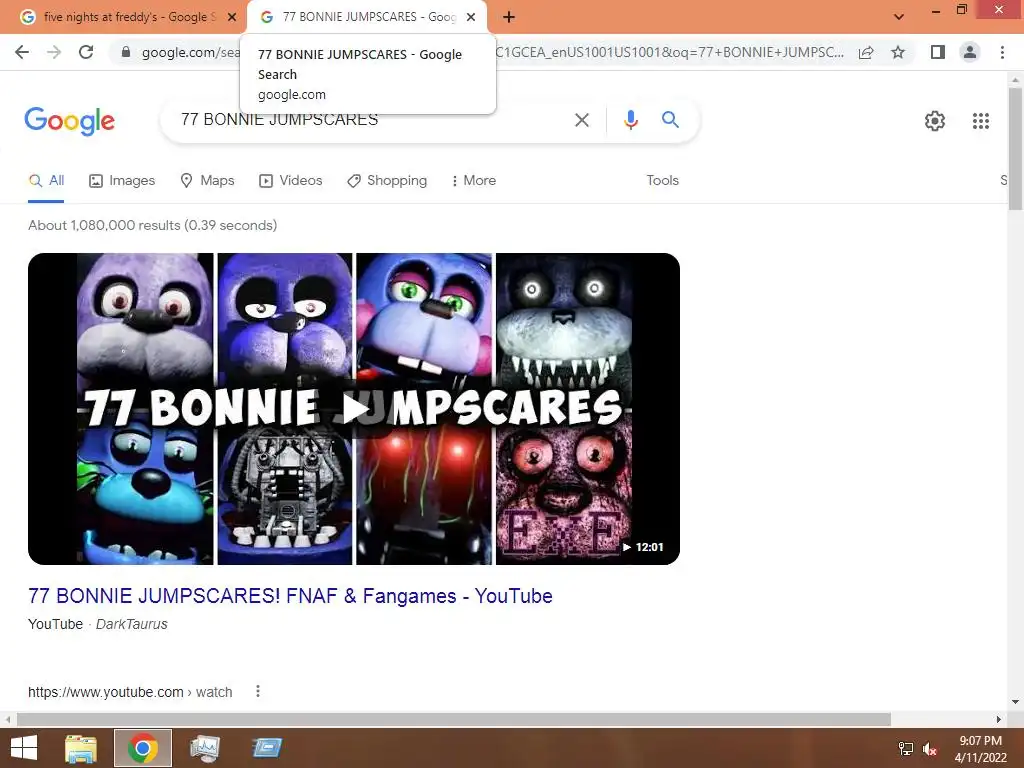Image resolution: width=1024 pixels, height=768 pixels.
Task: Open the 77 BONNIE JUMPSCARES! FNAF & Fangames link
Action: click(290, 596)
